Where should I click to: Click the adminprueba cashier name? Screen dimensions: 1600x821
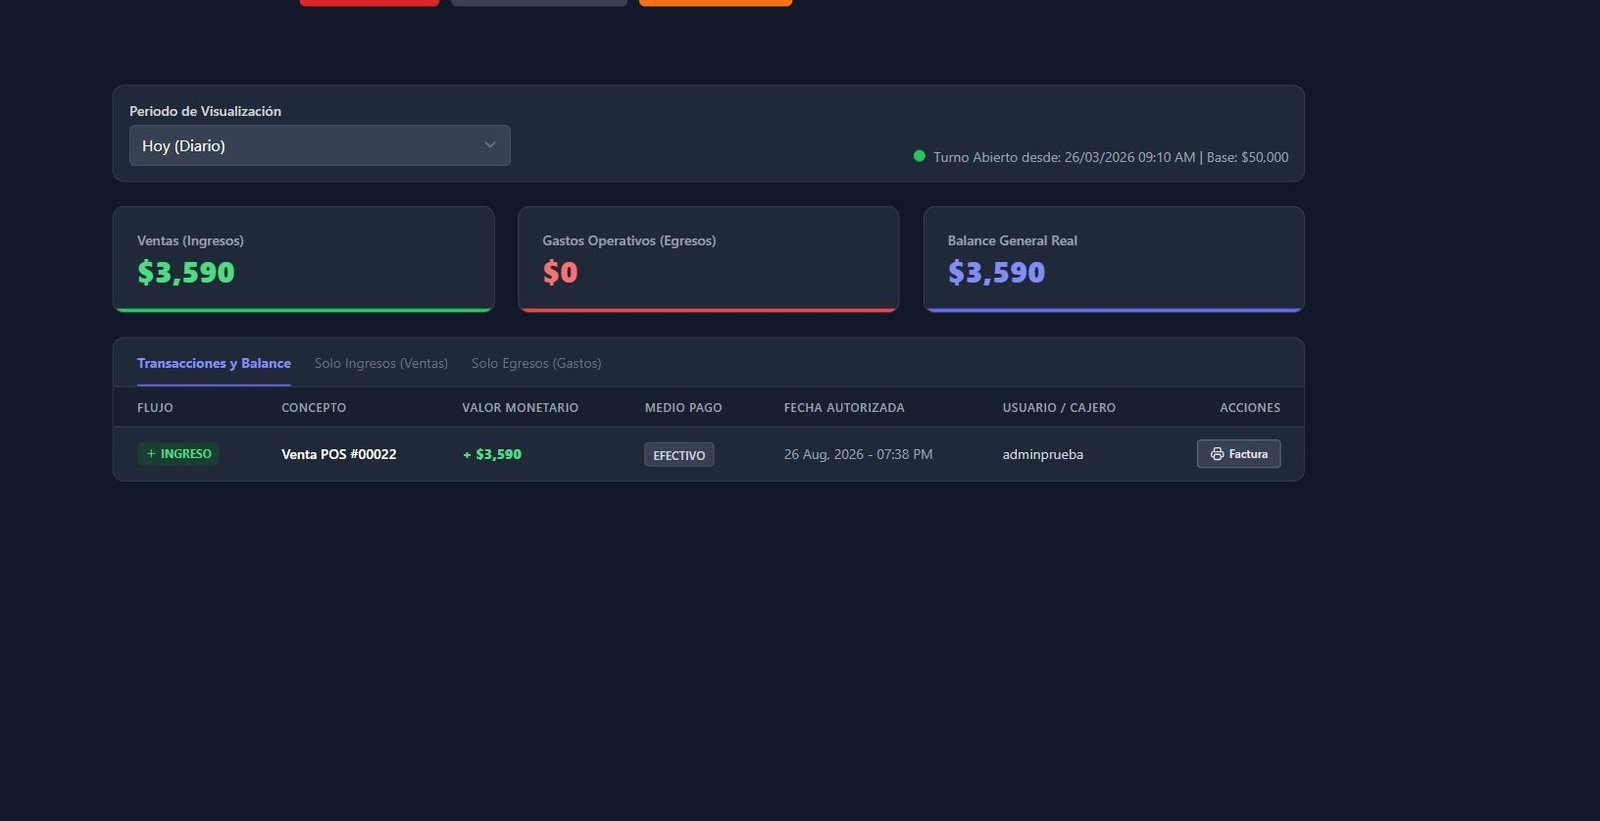[x=1043, y=454]
